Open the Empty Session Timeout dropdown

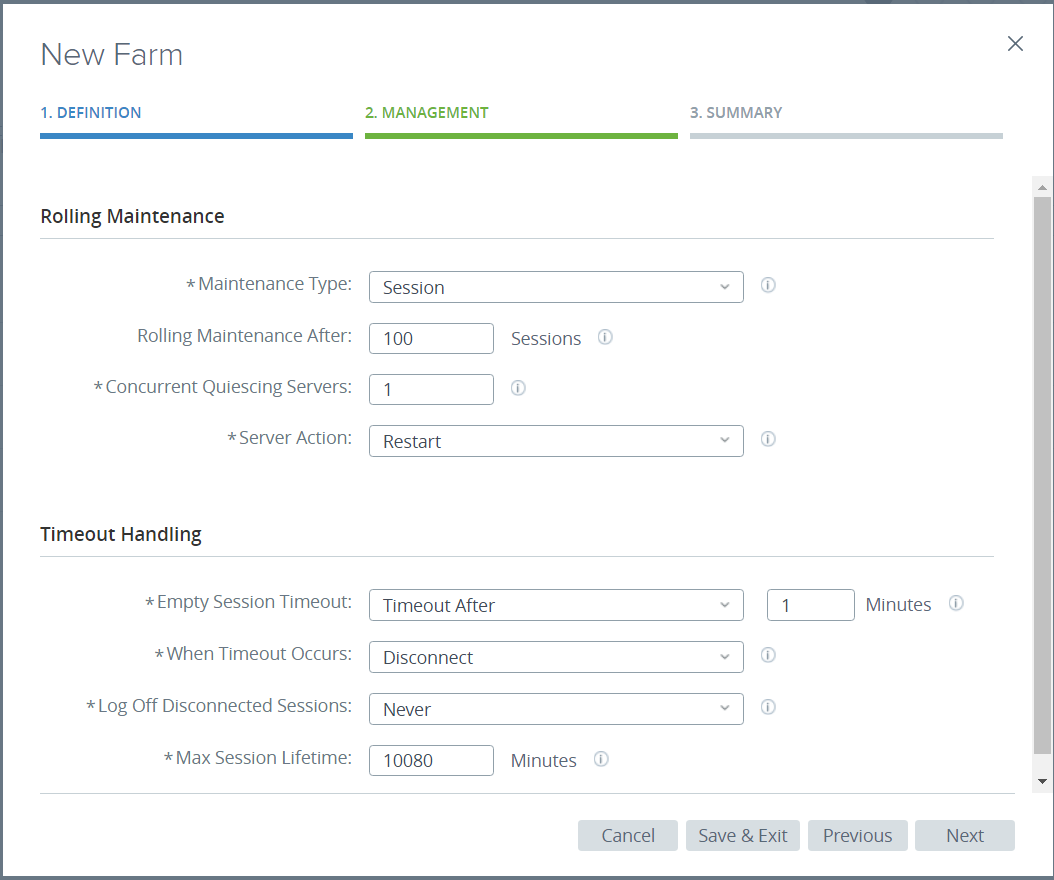pos(556,605)
